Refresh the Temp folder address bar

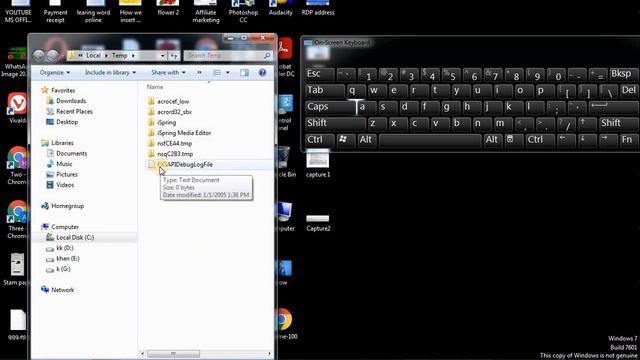tap(174, 56)
